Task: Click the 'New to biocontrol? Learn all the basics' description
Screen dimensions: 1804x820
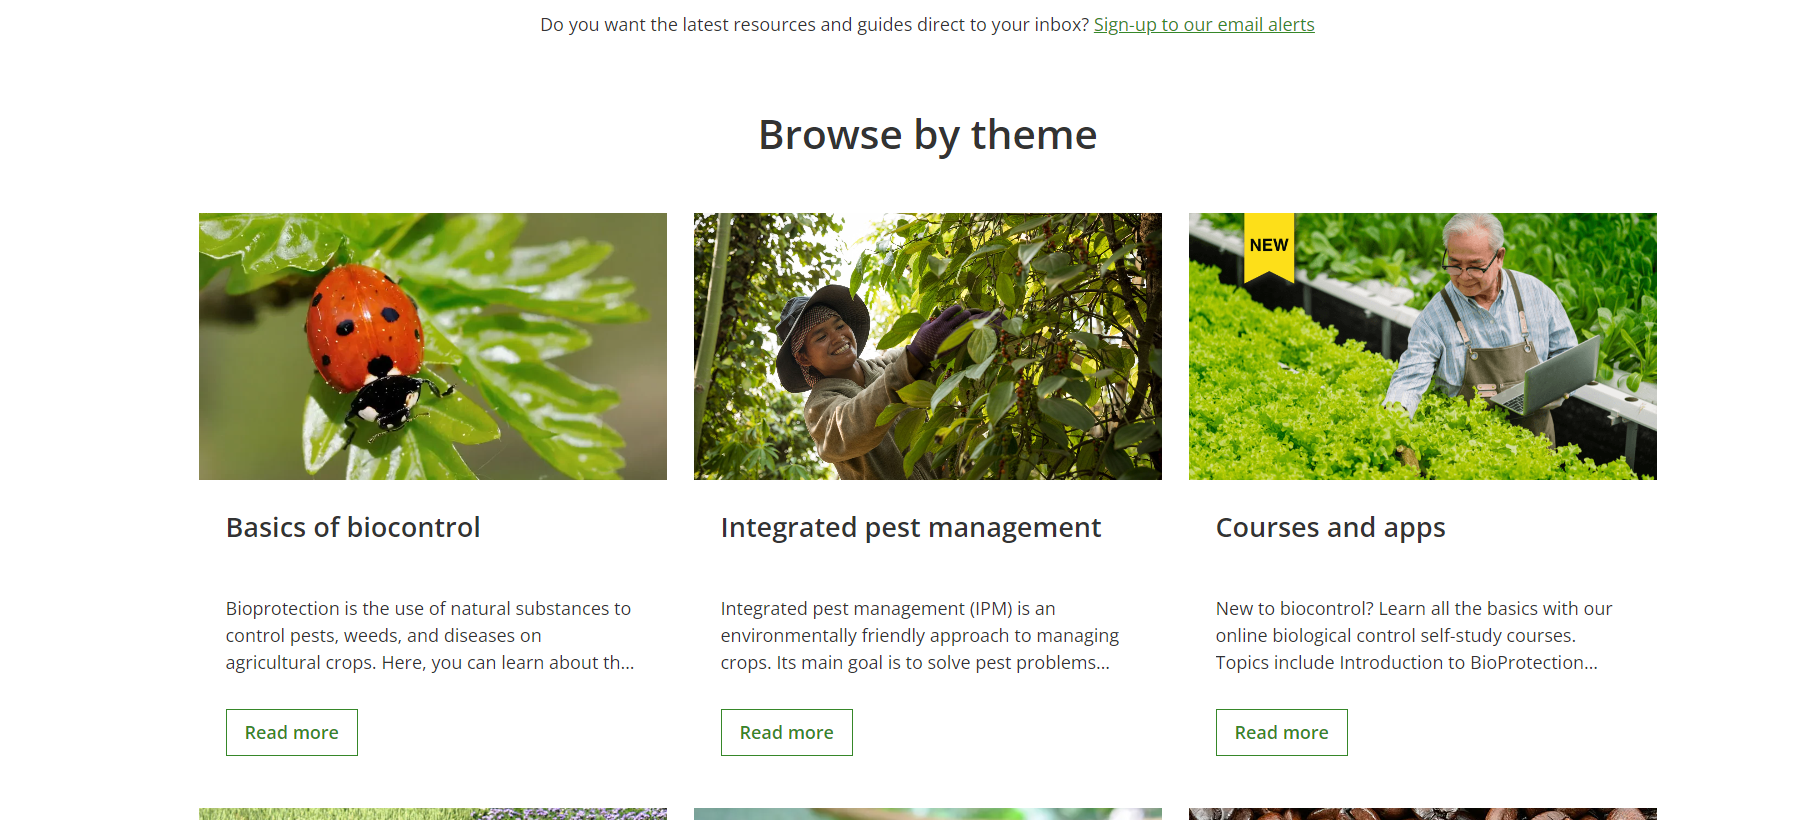Action: (x=1414, y=635)
